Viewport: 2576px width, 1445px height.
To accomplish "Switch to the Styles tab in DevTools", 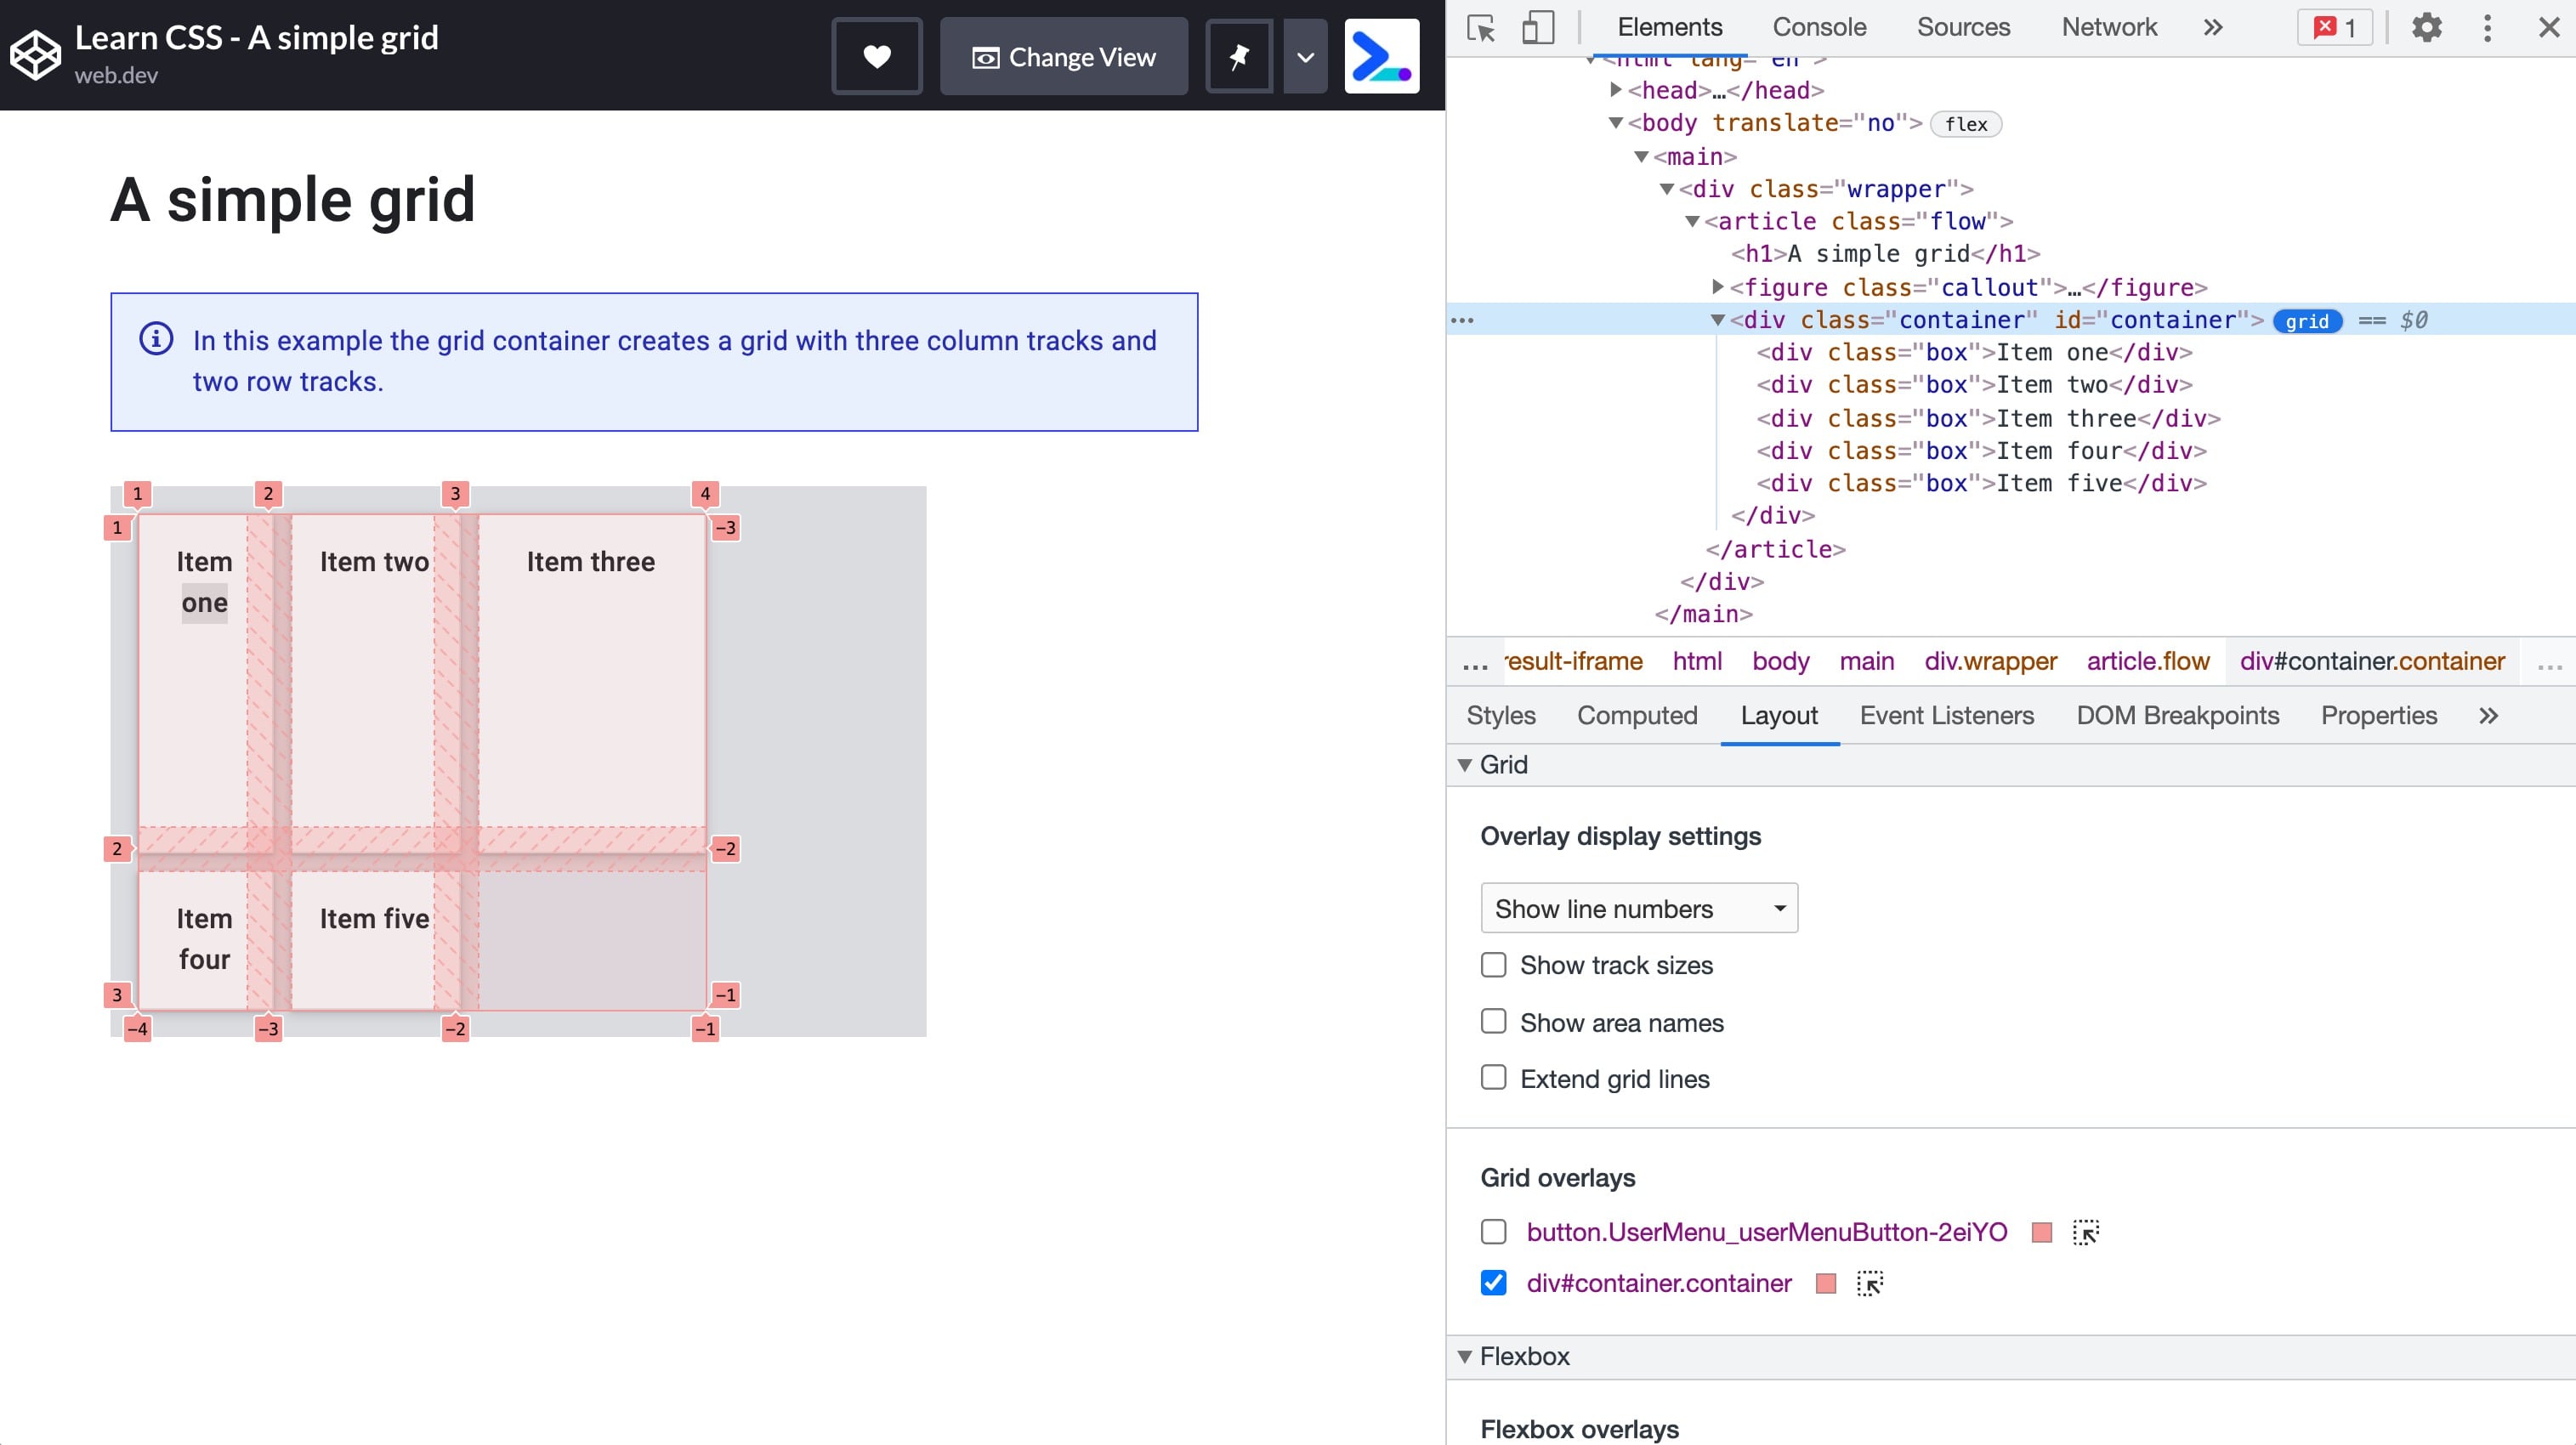I will [1501, 715].
